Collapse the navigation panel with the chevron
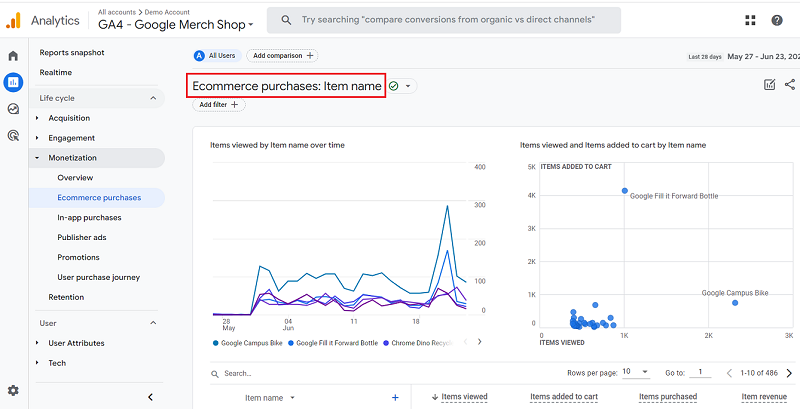Image resolution: width=800 pixels, height=409 pixels. (x=151, y=397)
